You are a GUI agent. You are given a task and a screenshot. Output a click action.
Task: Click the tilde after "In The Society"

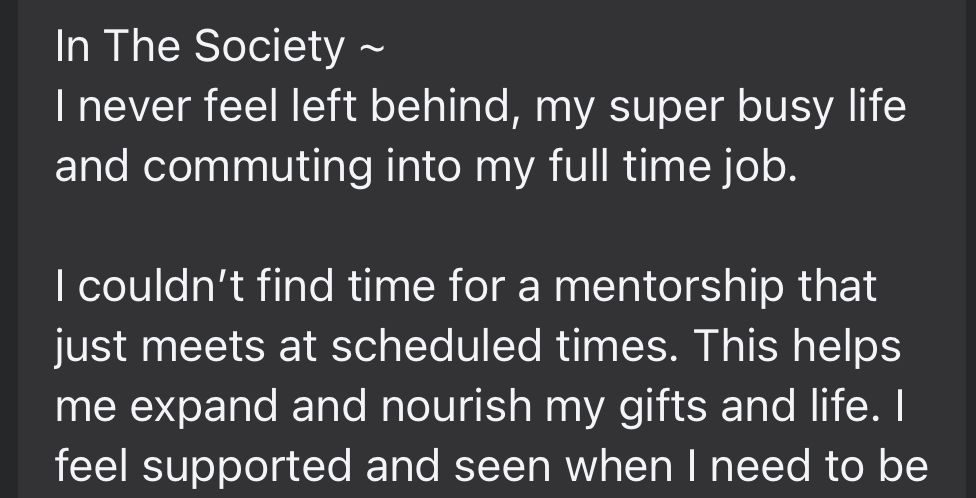click(x=369, y=48)
